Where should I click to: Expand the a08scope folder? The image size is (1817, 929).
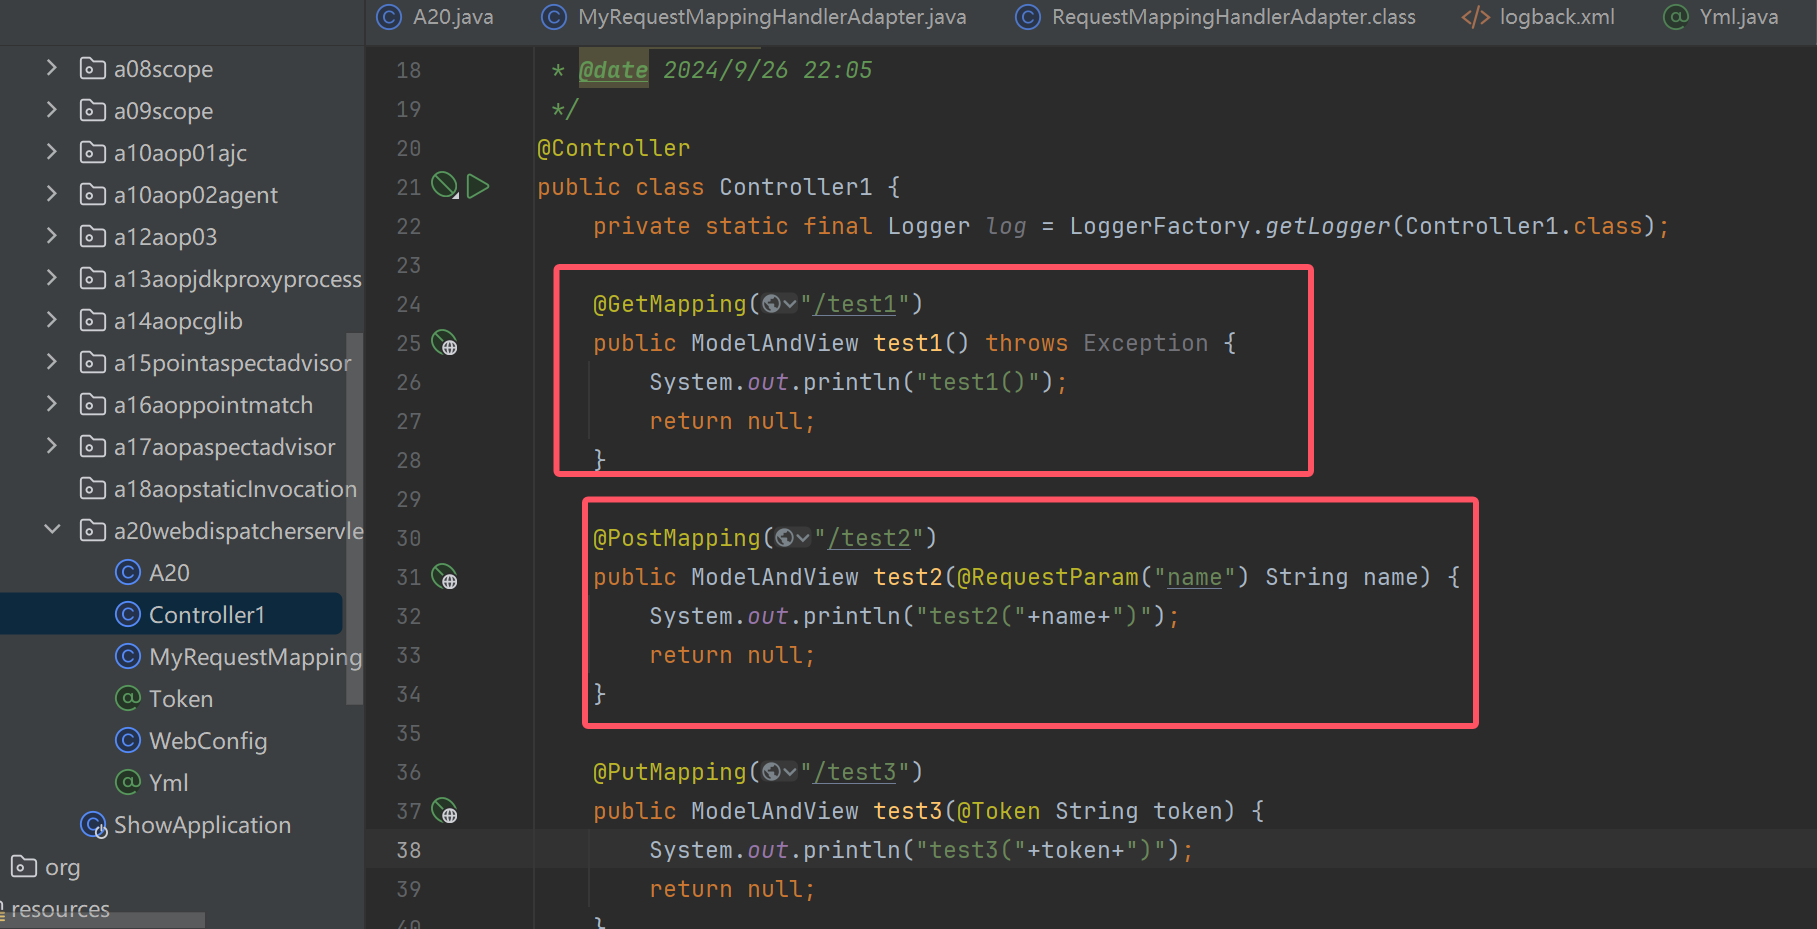click(52, 68)
